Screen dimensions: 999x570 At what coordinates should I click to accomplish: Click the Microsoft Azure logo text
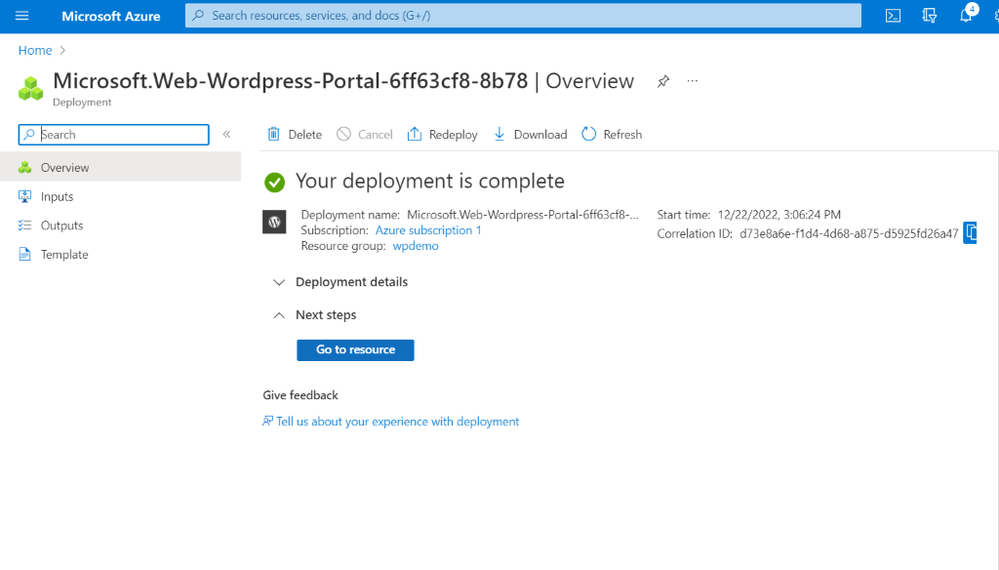pos(111,16)
